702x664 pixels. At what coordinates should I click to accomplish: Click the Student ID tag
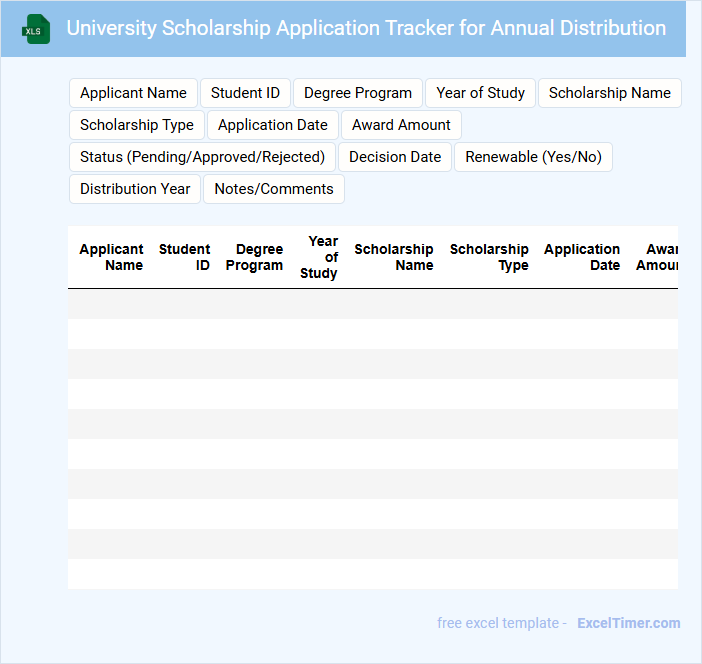coord(245,93)
